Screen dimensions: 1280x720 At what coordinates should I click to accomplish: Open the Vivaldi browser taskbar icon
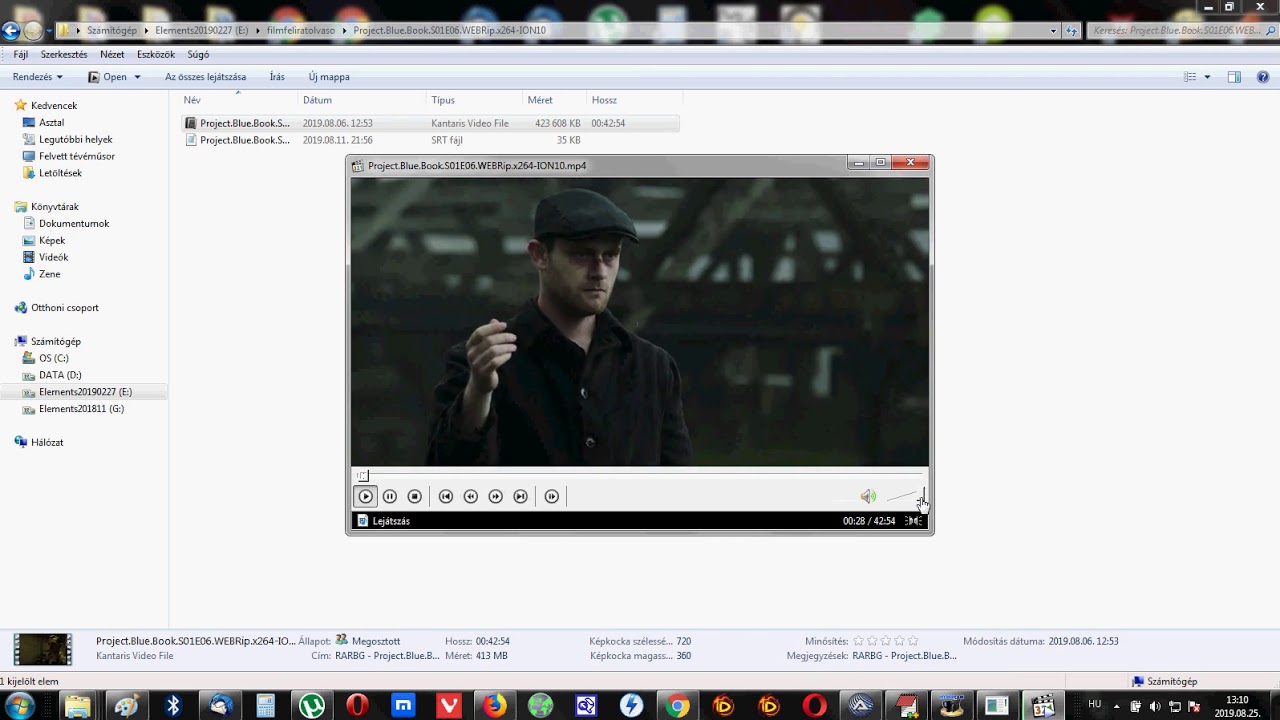tap(449, 706)
